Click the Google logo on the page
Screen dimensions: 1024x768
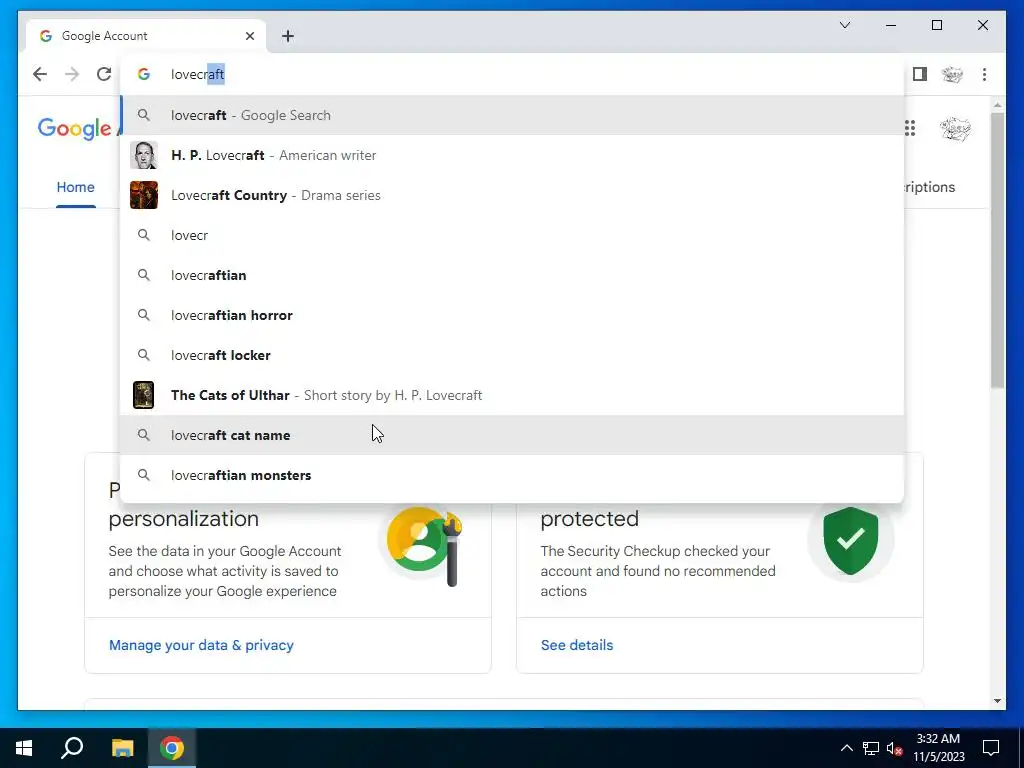pos(74,128)
